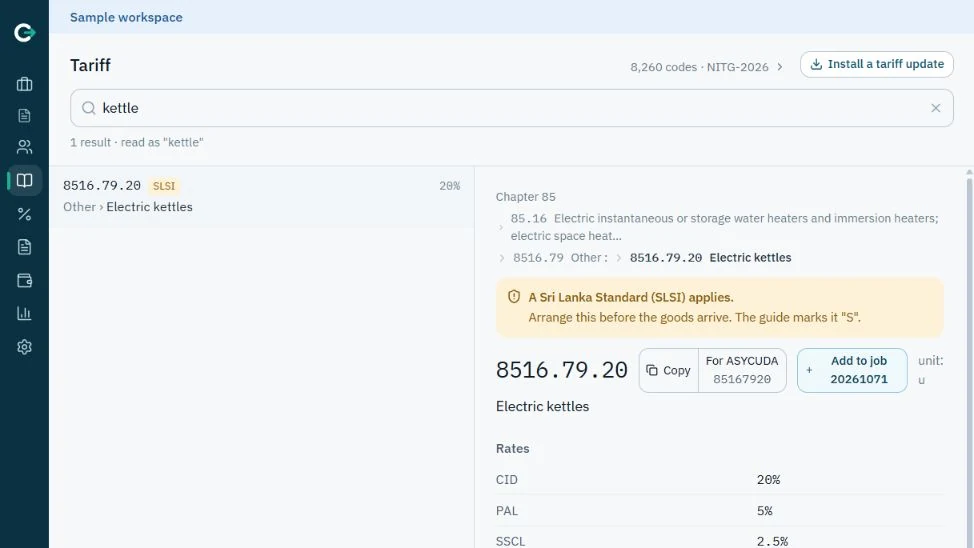This screenshot has height=548, width=974.
Task: Install a tariff update
Action: pos(876,64)
